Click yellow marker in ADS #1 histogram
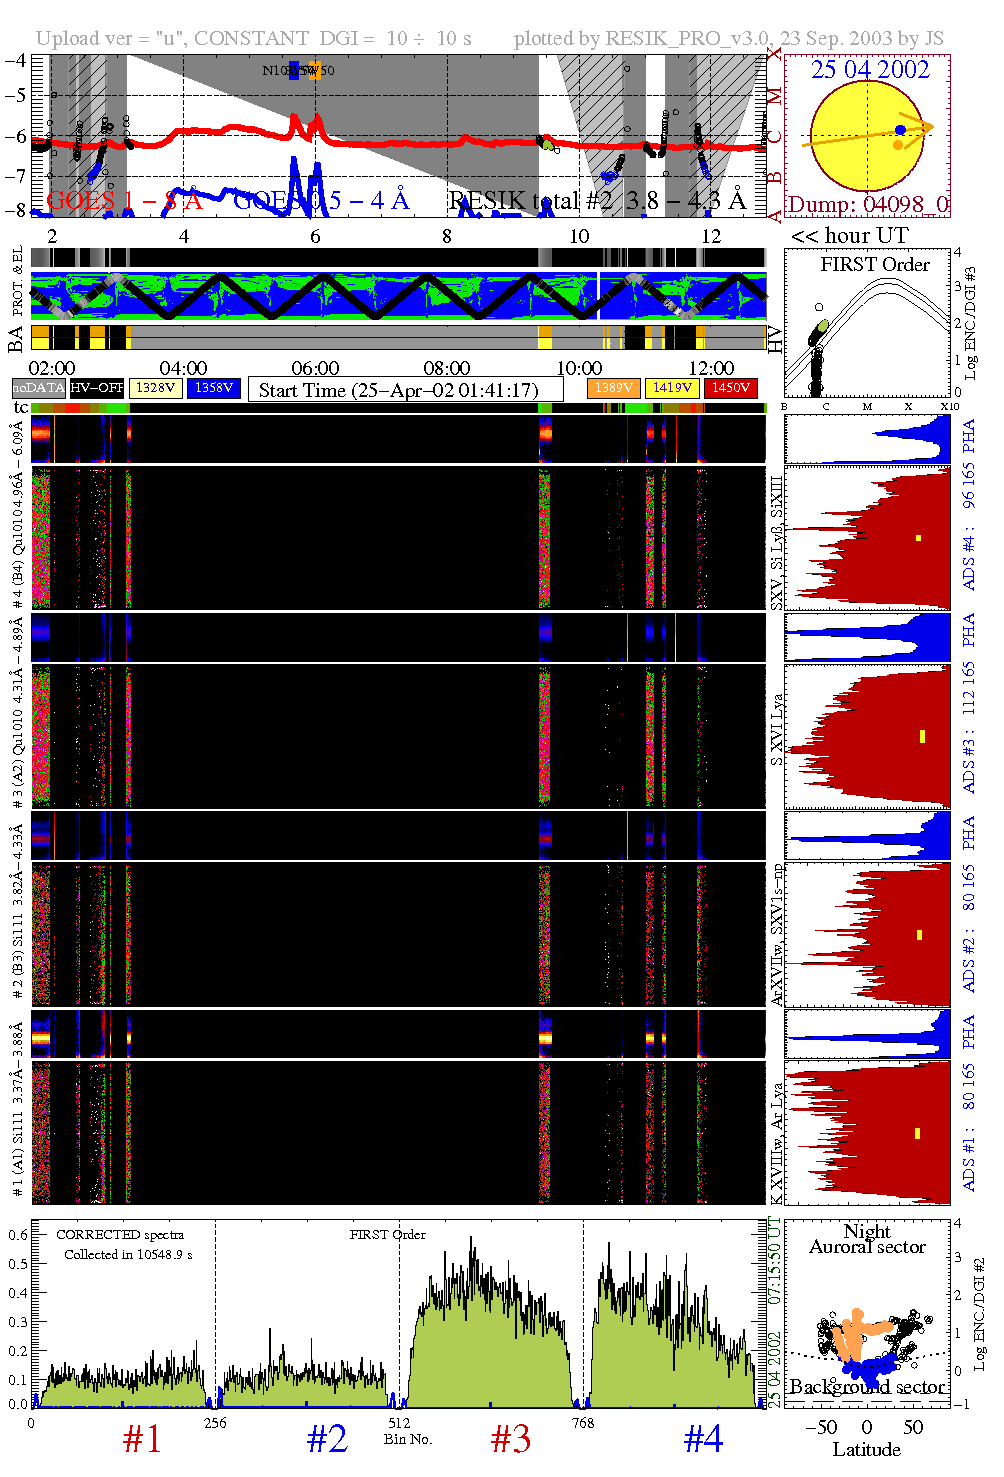Screen dimensions: 1004x1477 (916, 1134)
